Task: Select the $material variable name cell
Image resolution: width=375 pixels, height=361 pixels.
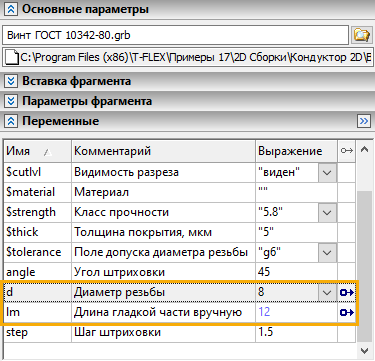Action: click(38, 192)
